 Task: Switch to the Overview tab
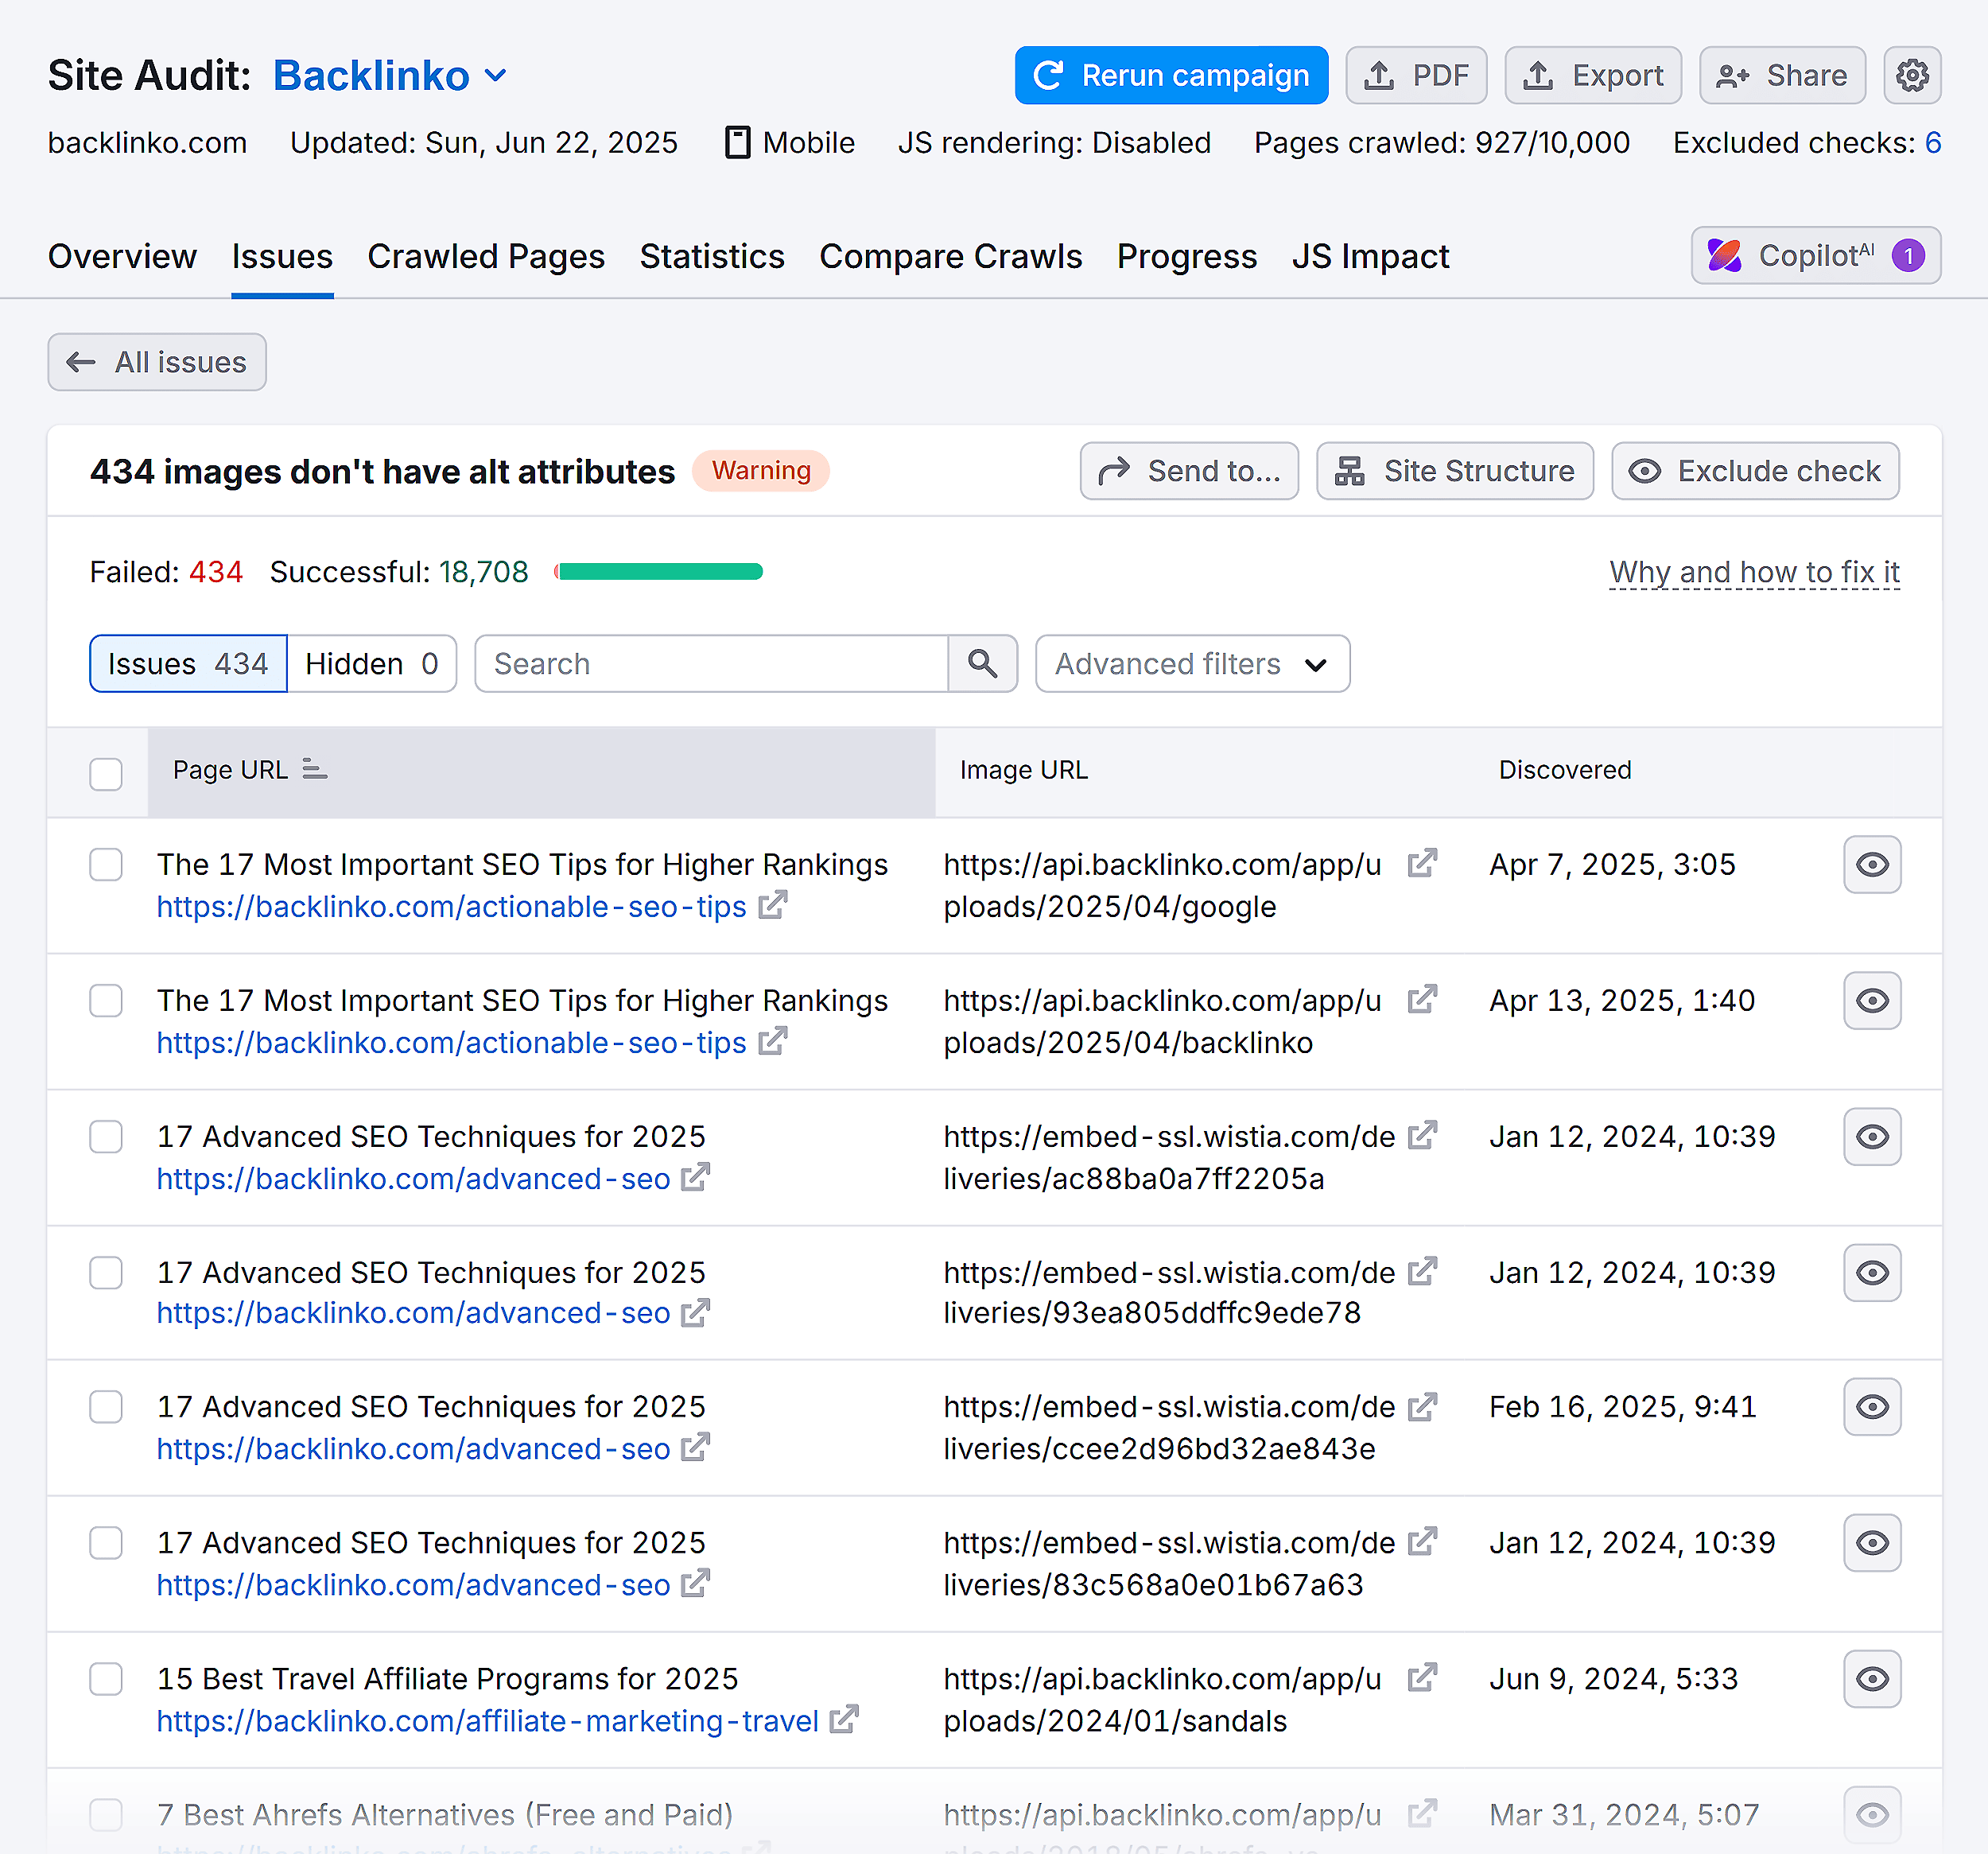tap(122, 257)
